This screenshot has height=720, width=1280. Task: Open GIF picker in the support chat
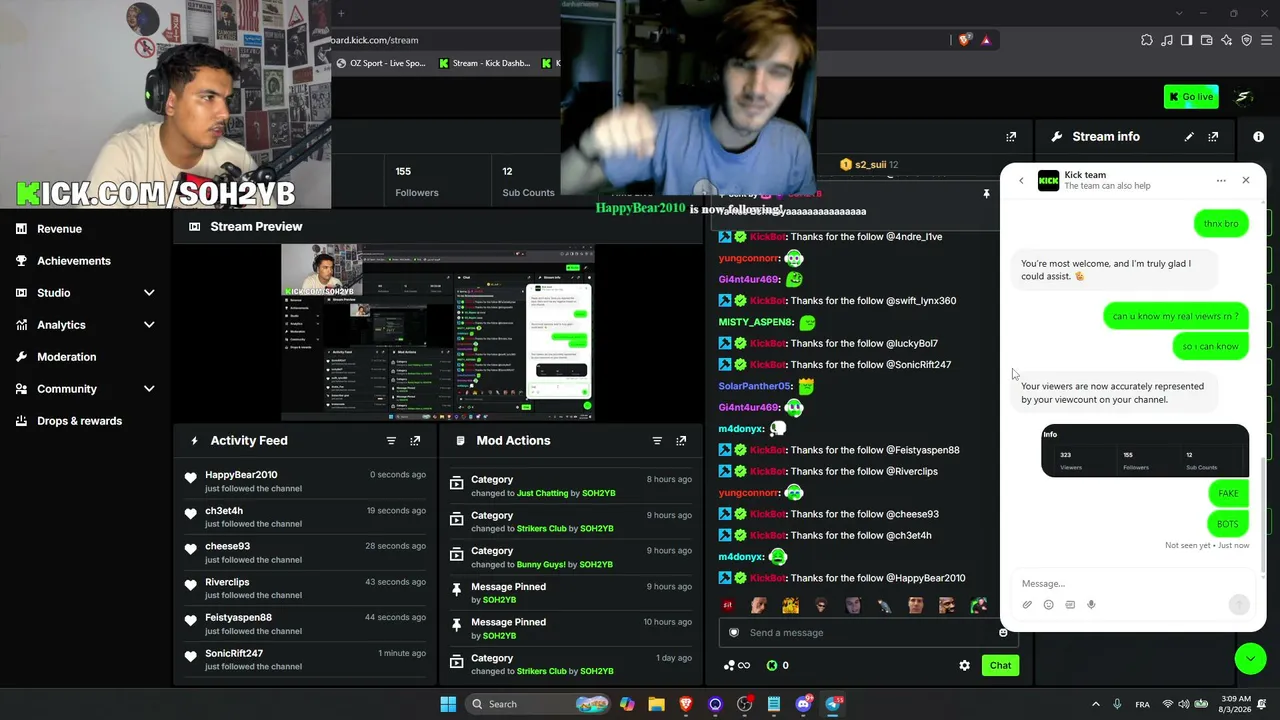(1070, 605)
